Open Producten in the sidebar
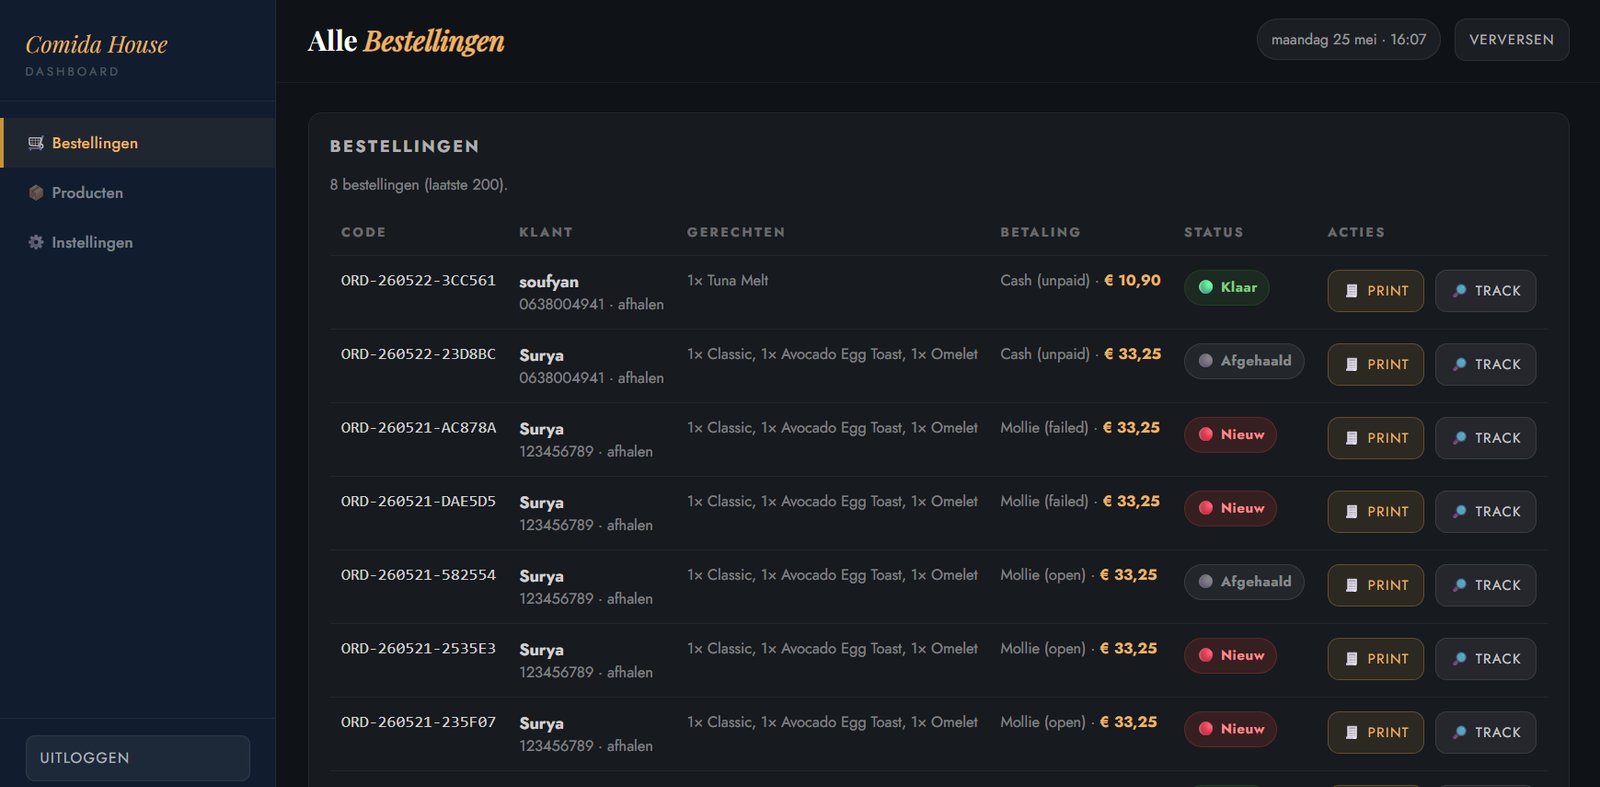Screen dimensions: 1600x787 click(138, 193)
